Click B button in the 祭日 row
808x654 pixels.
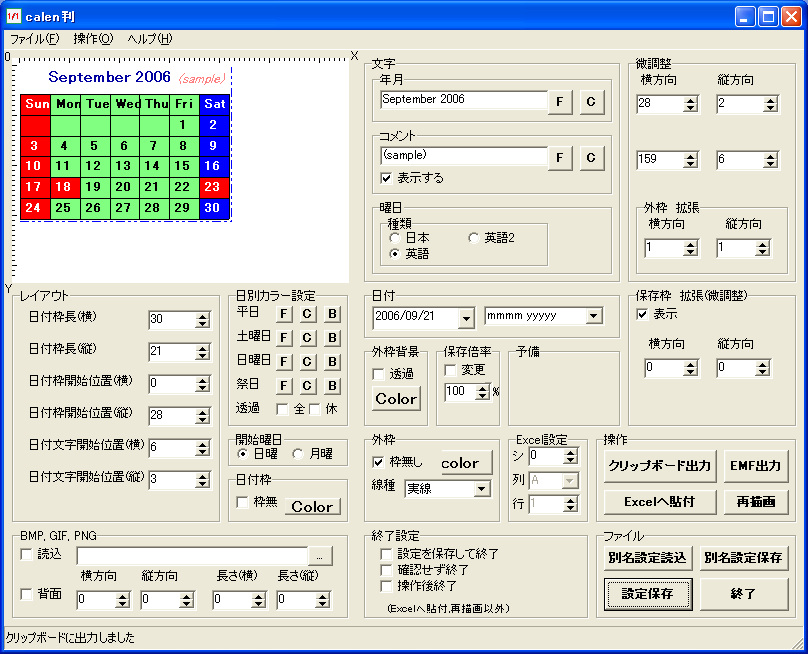click(x=332, y=385)
